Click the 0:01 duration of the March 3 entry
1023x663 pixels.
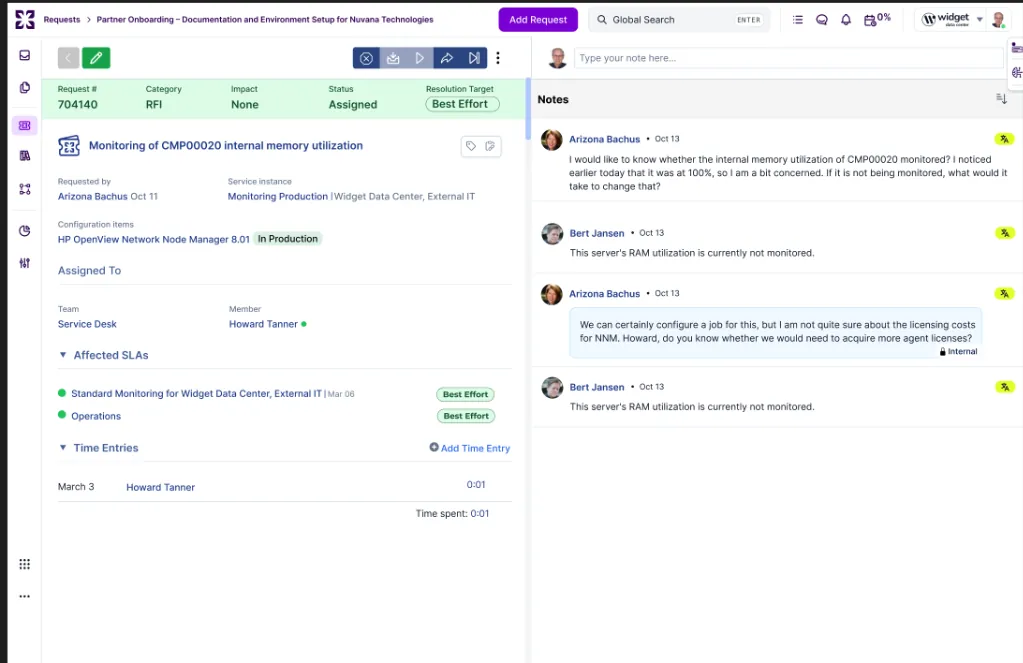click(476, 485)
